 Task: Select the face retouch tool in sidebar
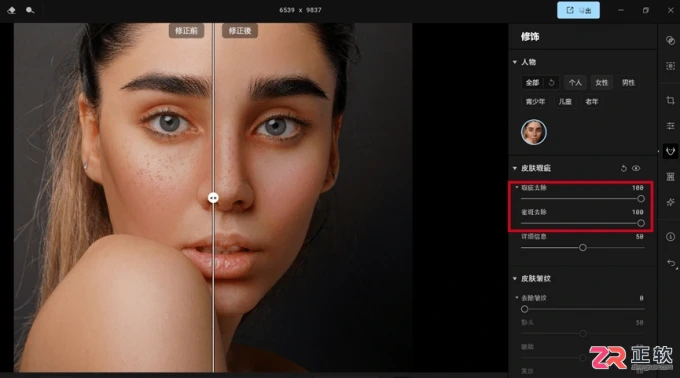(x=670, y=151)
